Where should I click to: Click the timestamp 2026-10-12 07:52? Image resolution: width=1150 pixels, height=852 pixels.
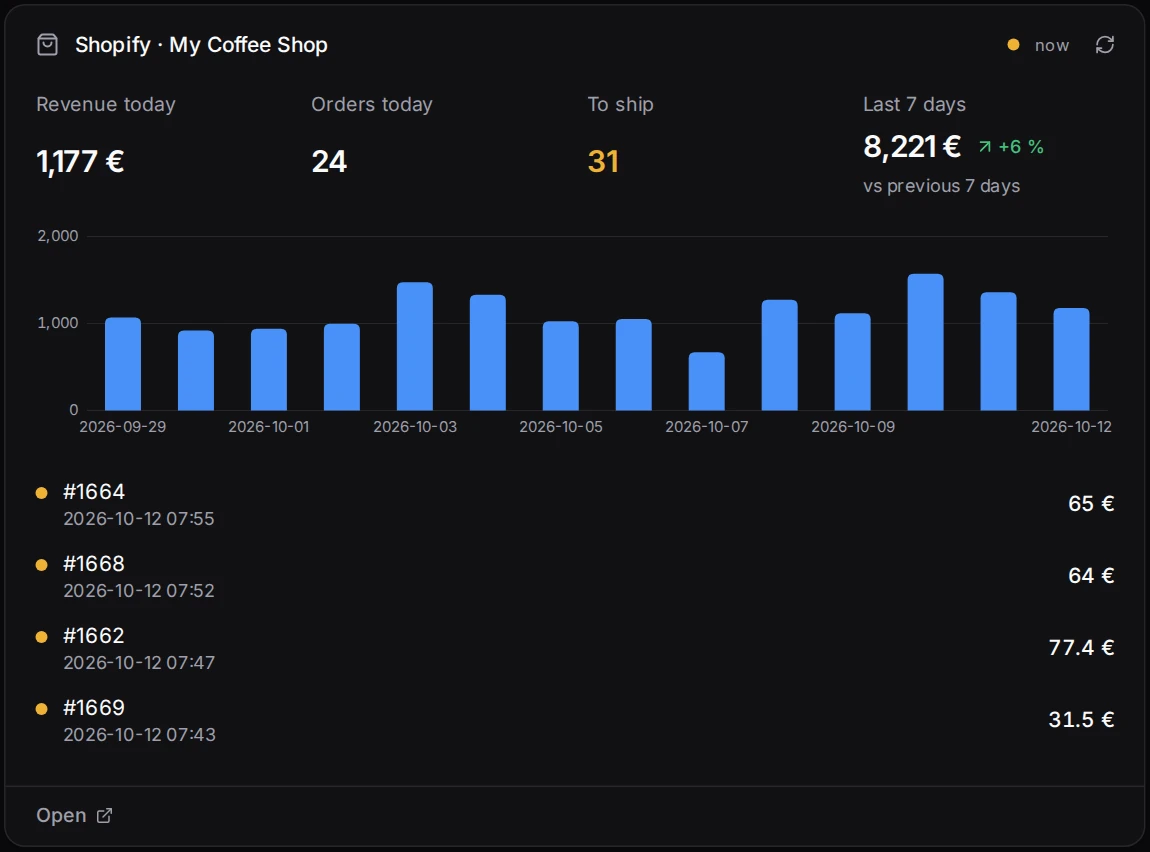pos(139,590)
